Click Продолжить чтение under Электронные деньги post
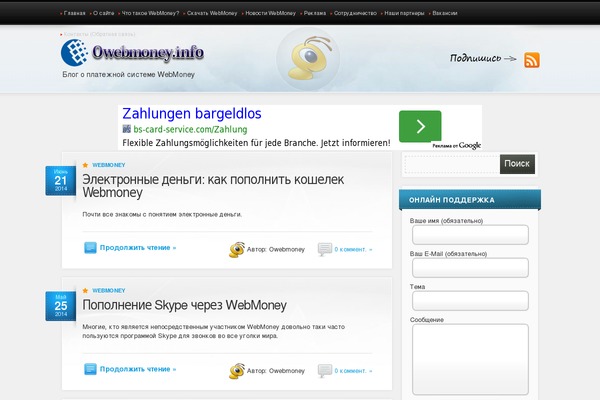The width and height of the screenshot is (600, 400). 138,248
